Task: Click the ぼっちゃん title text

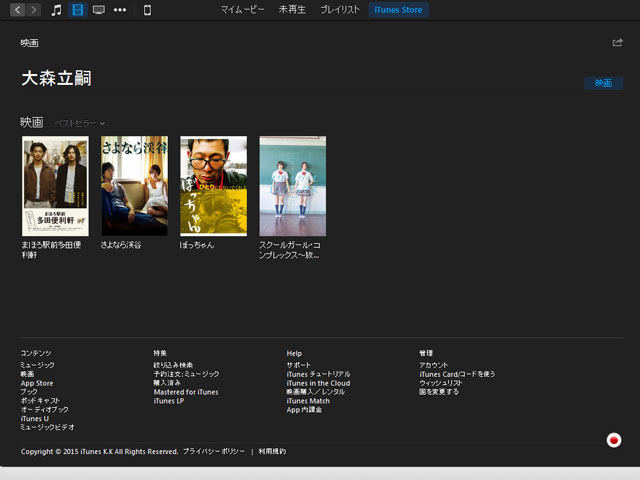Action: click(197, 245)
